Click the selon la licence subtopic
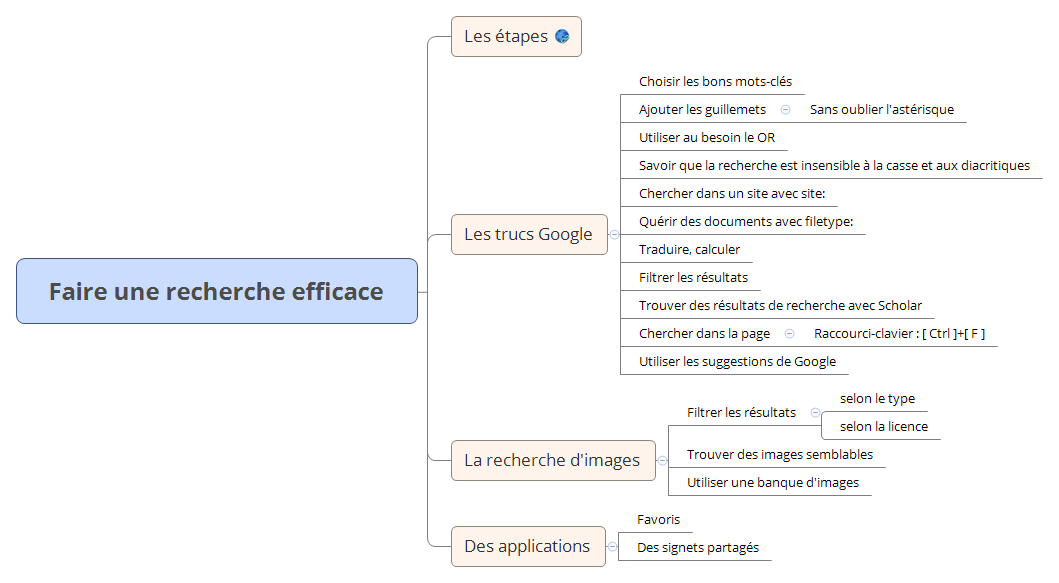 click(x=883, y=427)
